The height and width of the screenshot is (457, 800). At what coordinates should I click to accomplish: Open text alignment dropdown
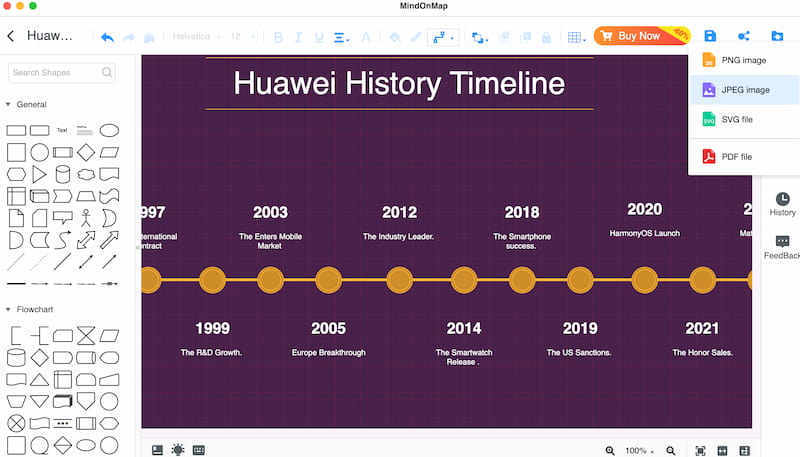click(x=341, y=37)
